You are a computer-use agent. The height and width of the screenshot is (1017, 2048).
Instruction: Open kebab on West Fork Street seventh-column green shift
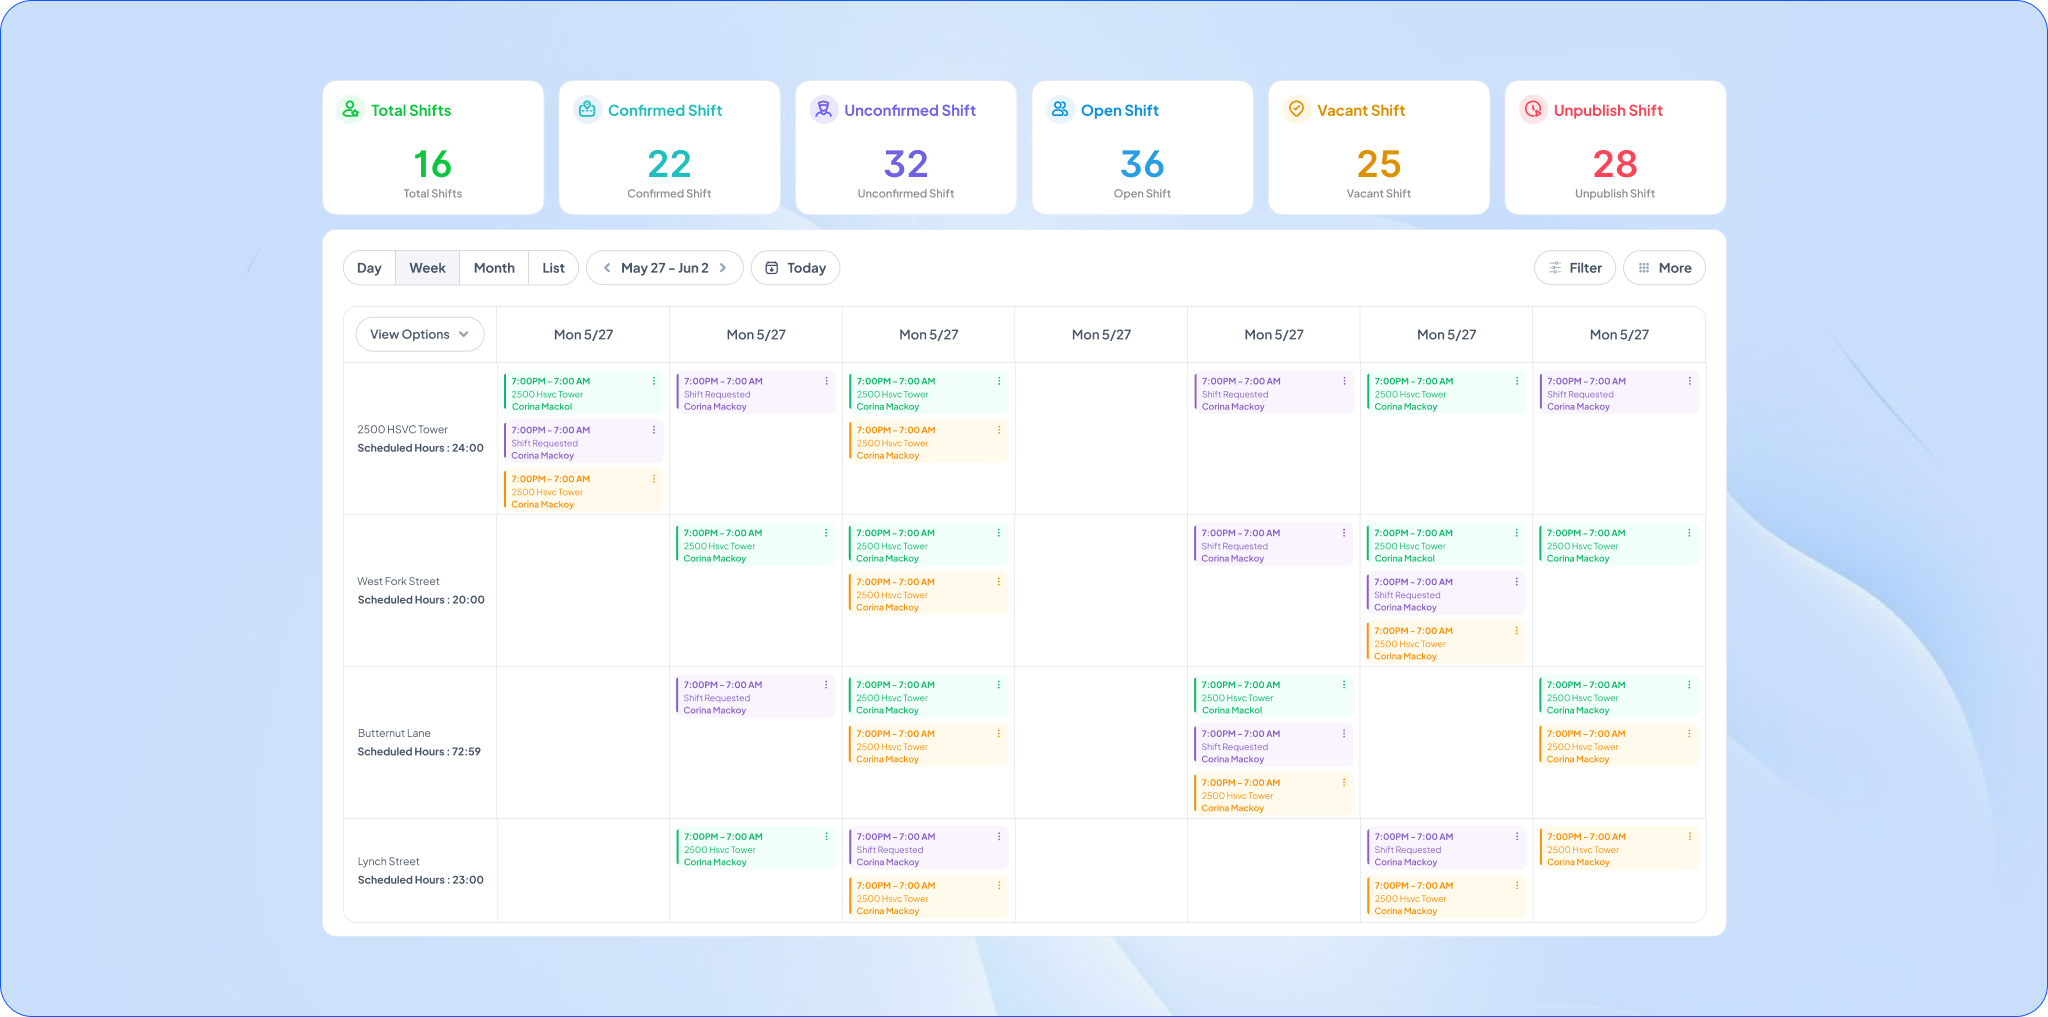[x=1690, y=533]
